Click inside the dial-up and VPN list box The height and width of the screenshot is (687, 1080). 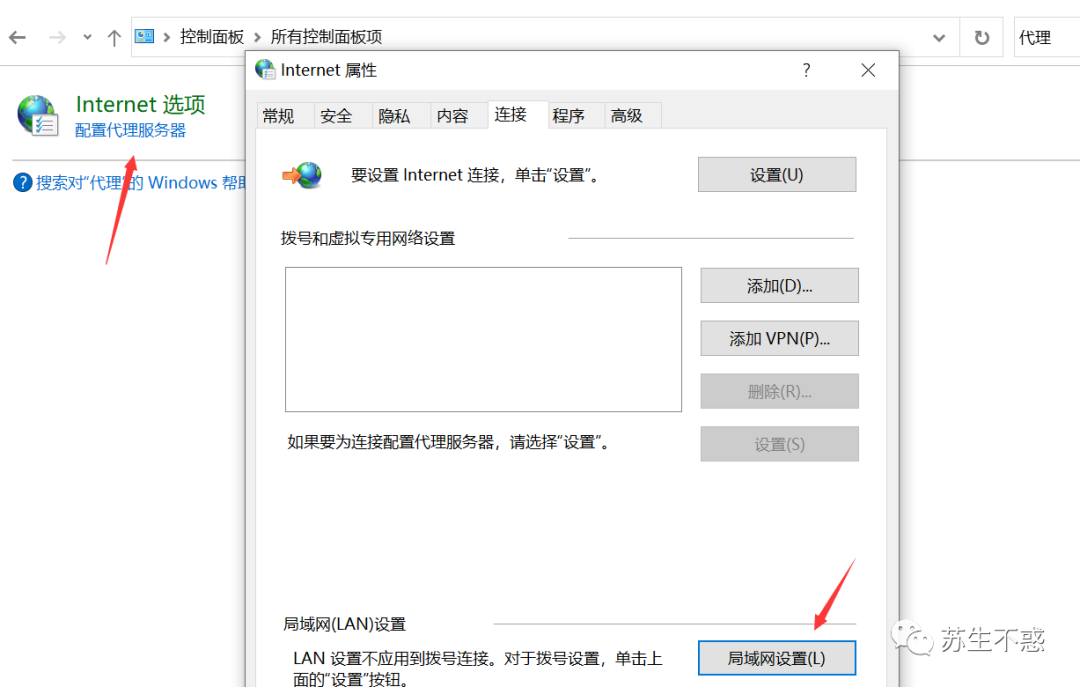(484, 340)
